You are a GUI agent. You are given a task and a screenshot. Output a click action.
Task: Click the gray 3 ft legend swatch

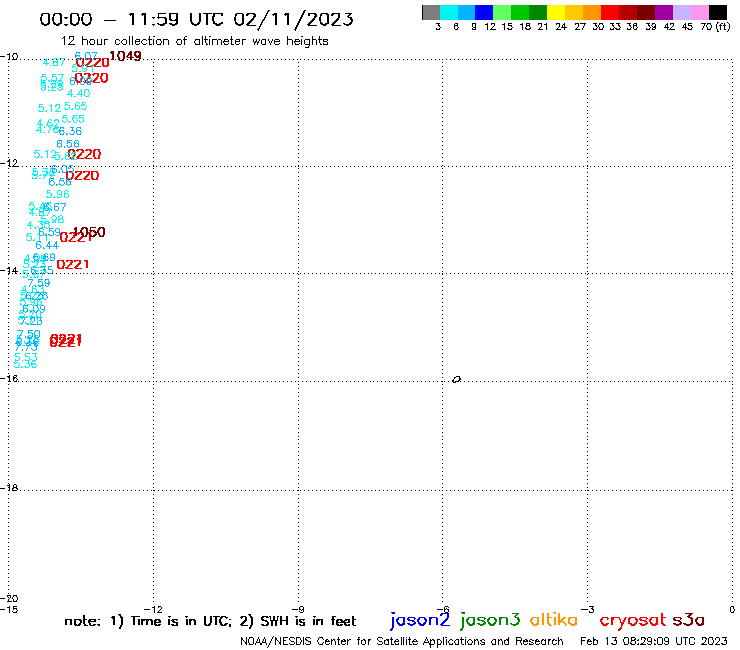pyautogui.click(x=431, y=12)
